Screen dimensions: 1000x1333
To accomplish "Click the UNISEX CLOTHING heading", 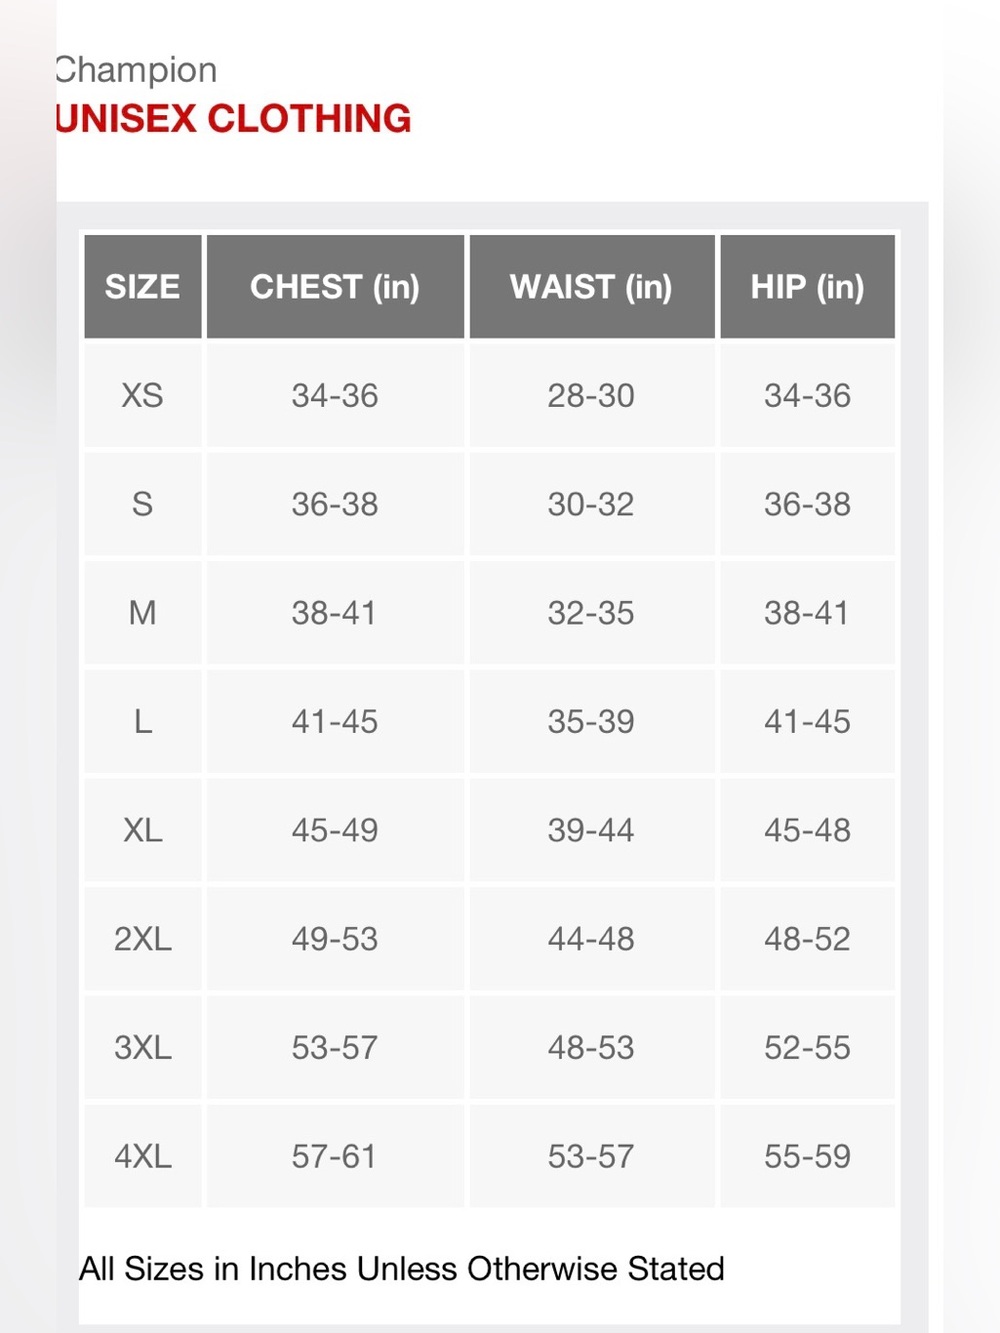I will click(233, 119).
